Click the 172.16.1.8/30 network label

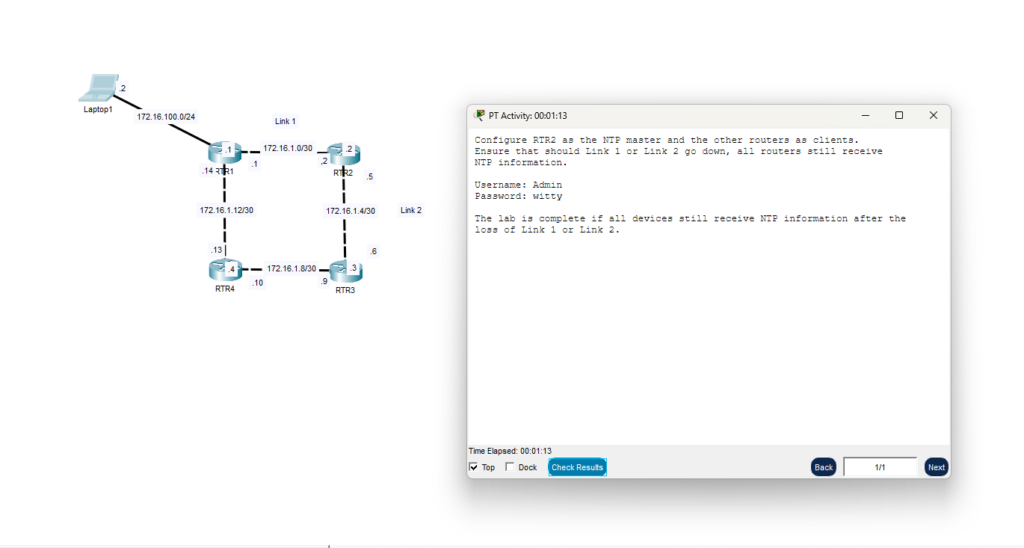tap(291, 269)
